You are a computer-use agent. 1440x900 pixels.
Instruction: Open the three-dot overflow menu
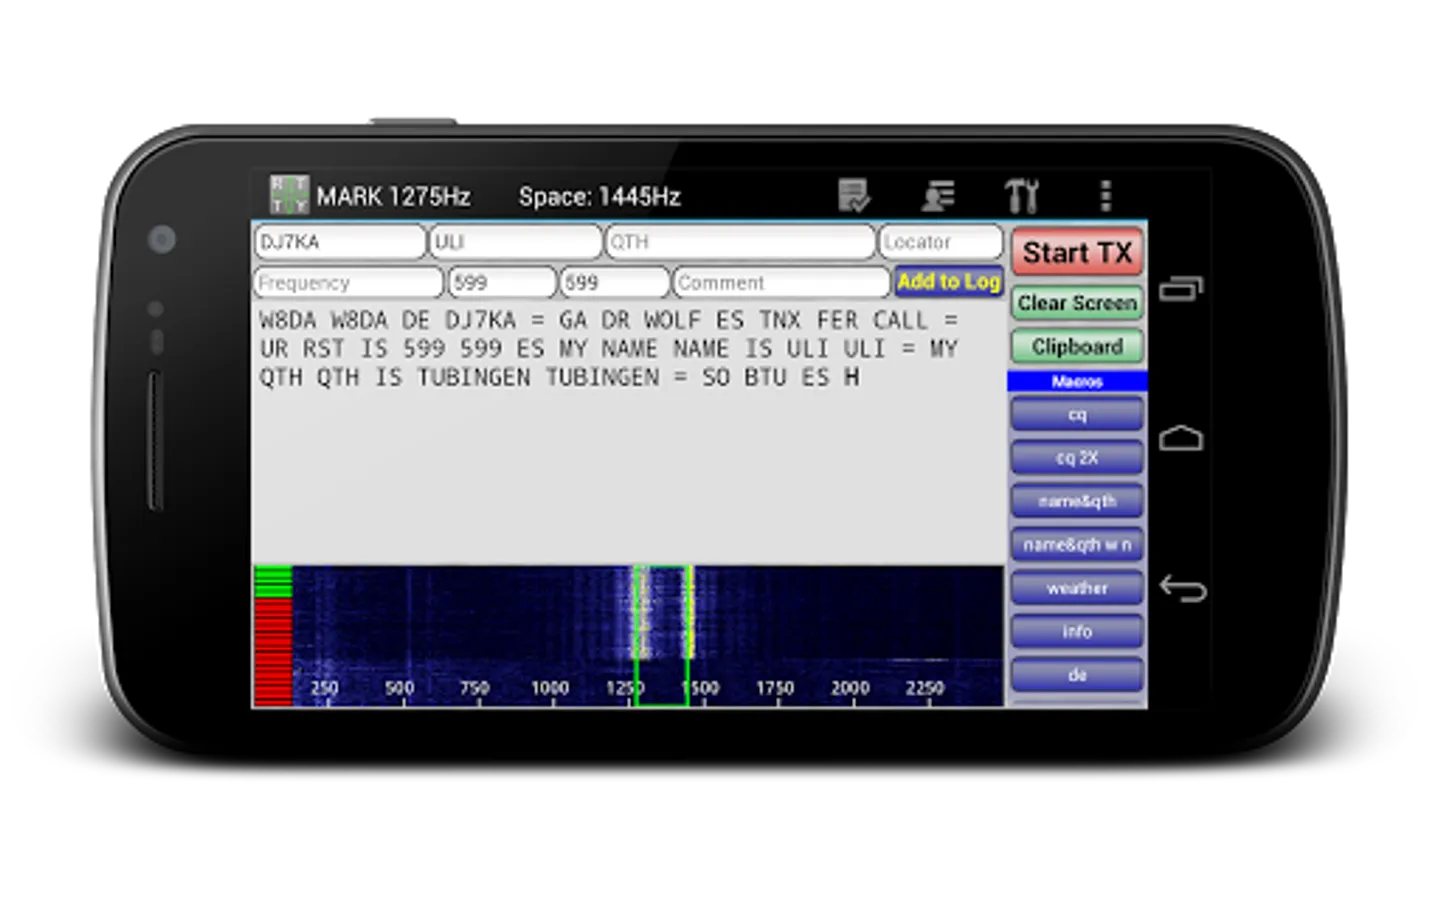click(1105, 196)
